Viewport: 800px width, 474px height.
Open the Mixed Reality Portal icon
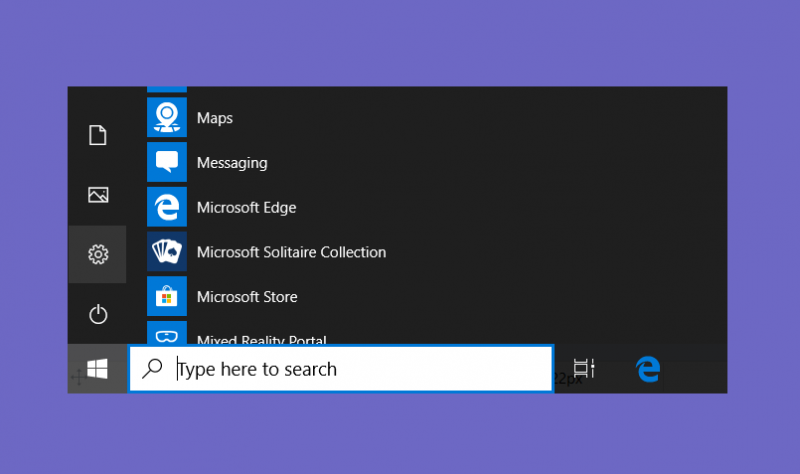[167, 333]
